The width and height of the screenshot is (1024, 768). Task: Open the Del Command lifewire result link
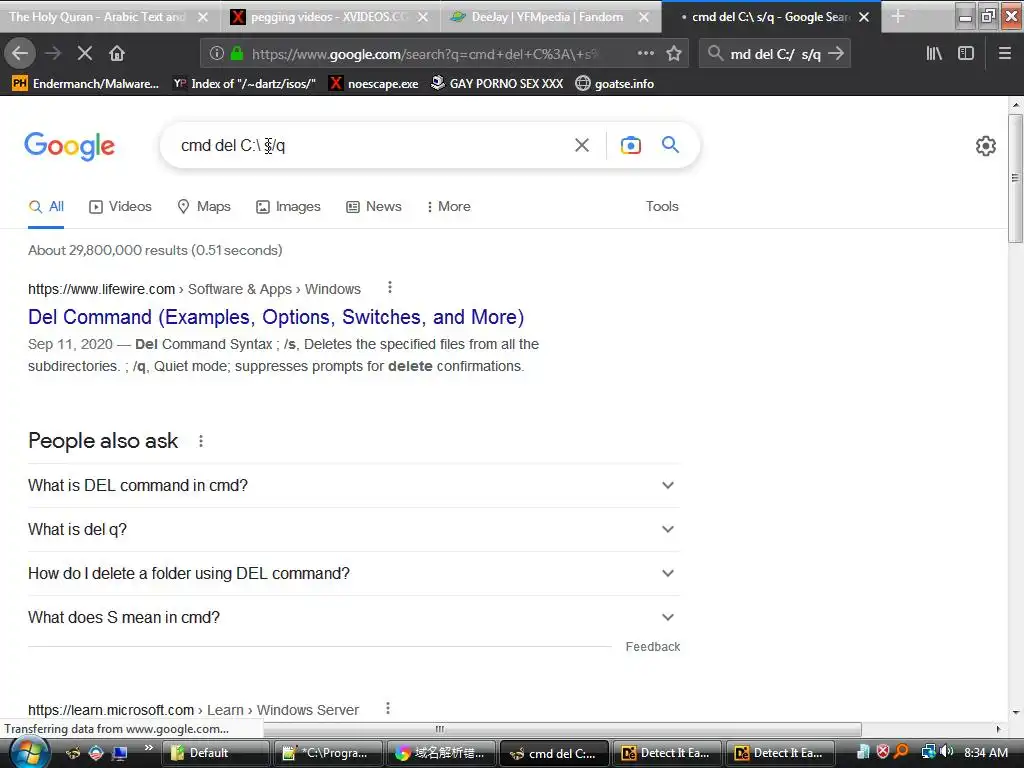pos(276,317)
